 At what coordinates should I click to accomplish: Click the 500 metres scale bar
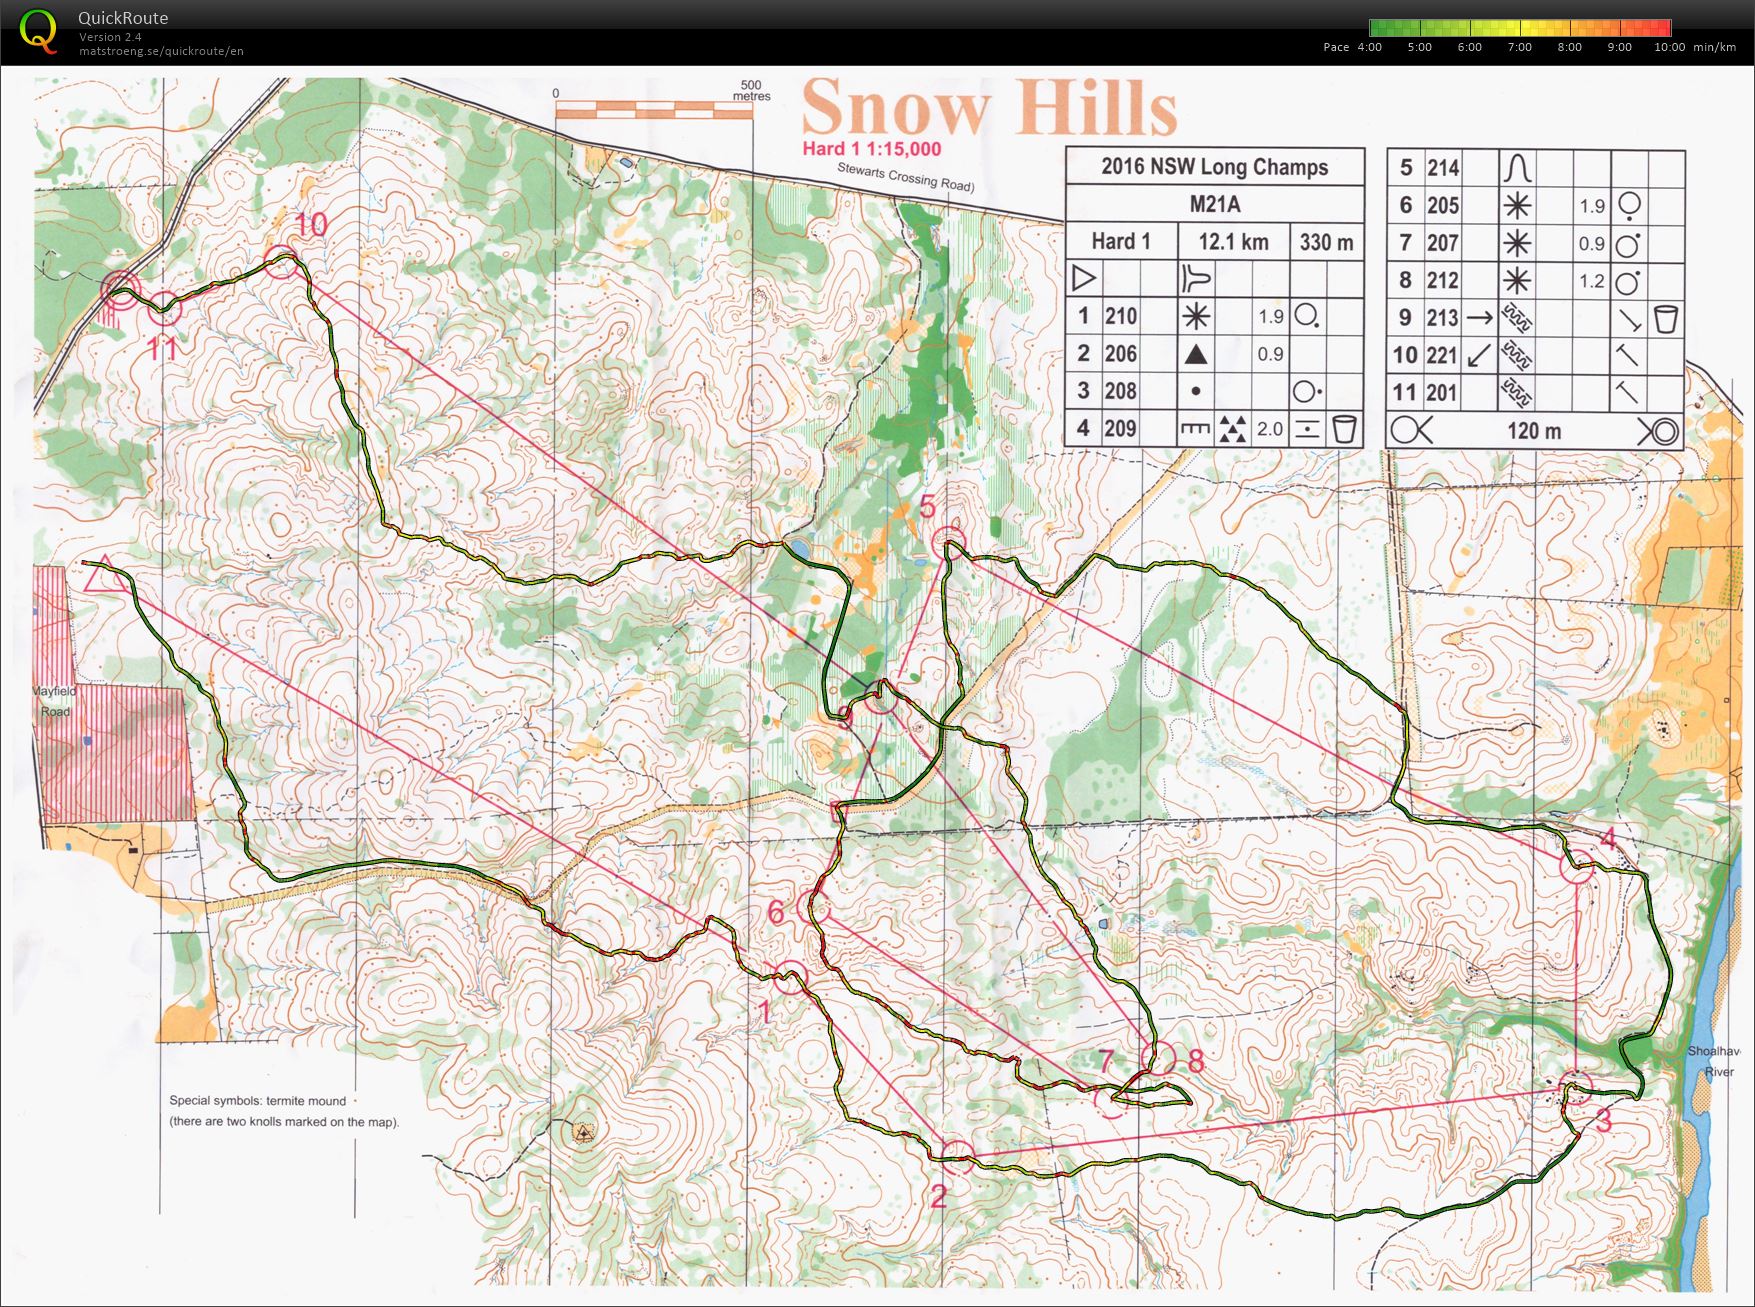[653, 110]
